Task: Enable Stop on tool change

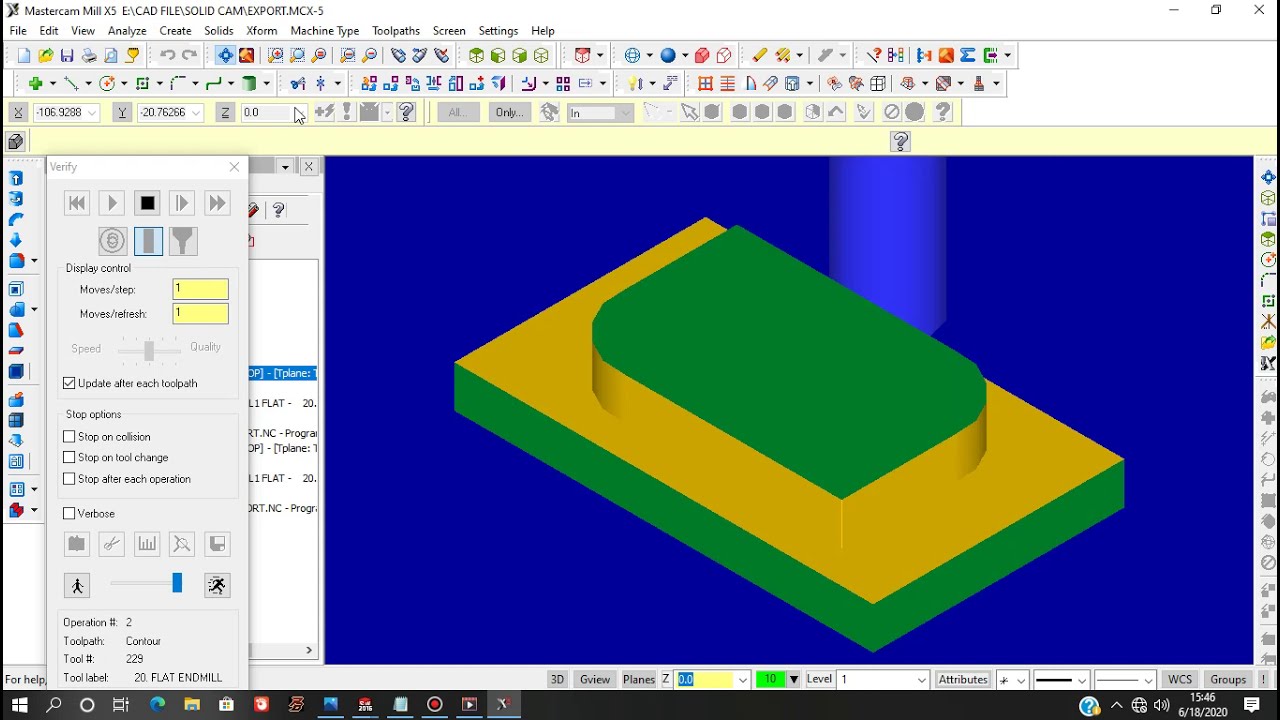Action: [x=69, y=458]
